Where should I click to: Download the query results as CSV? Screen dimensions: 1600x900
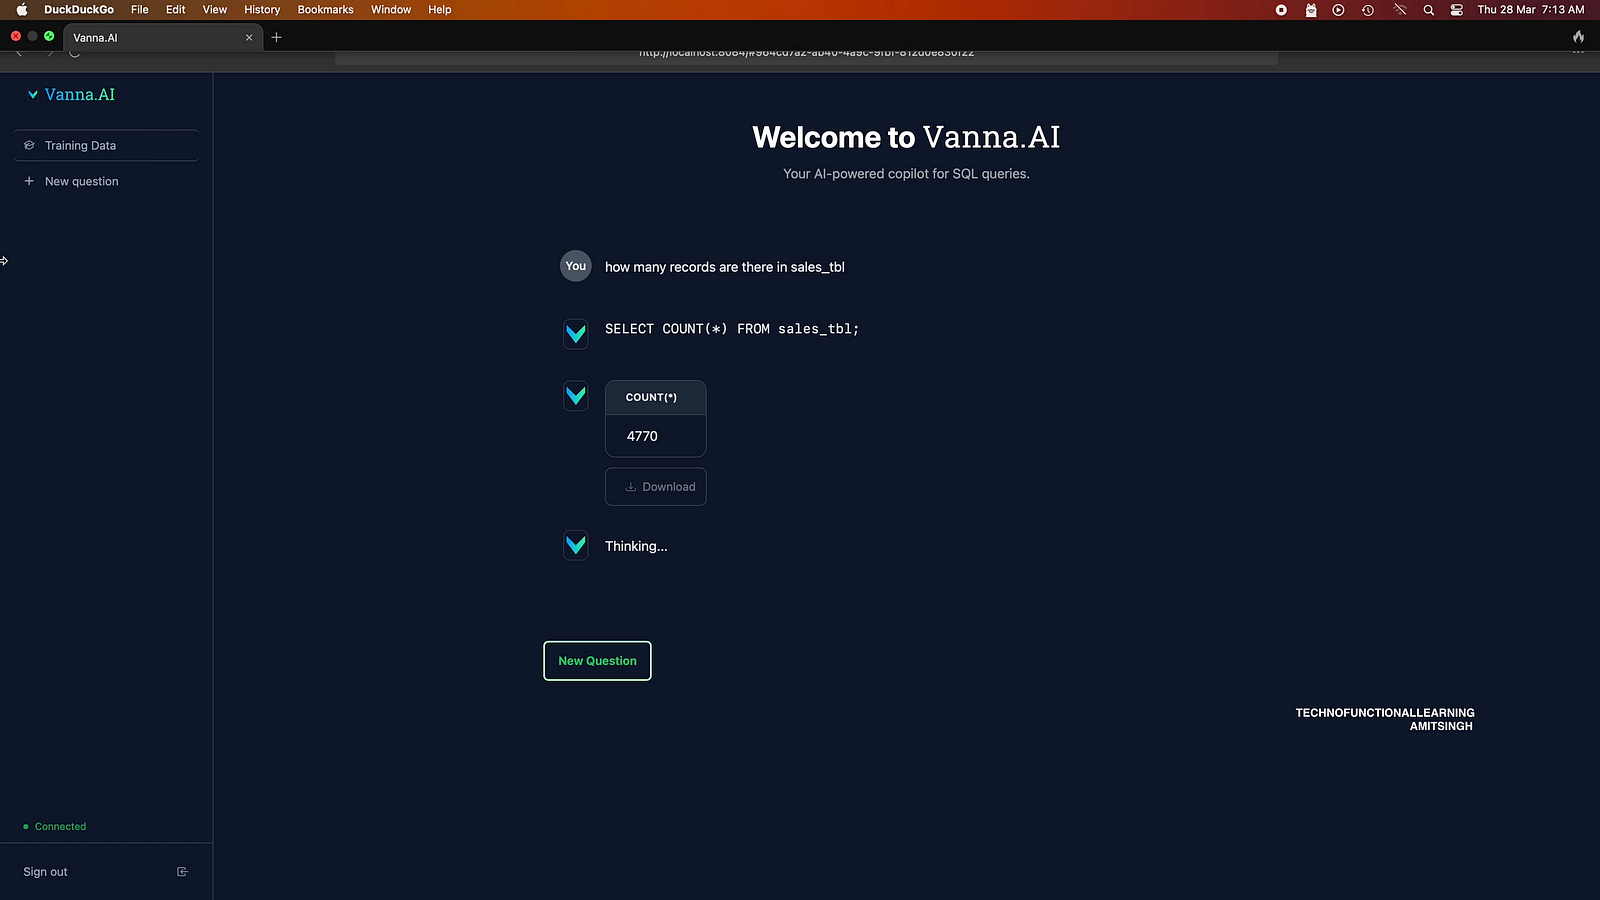[x=656, y=487]
